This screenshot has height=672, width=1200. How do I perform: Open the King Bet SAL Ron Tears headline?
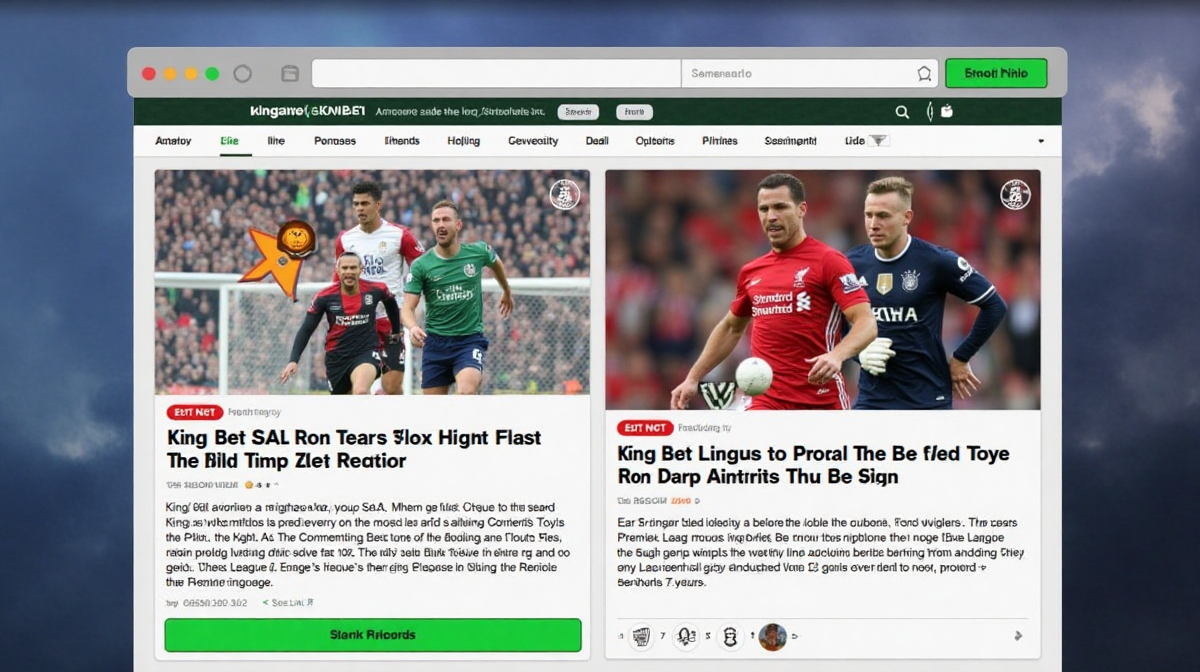click(x=354, y=449)
